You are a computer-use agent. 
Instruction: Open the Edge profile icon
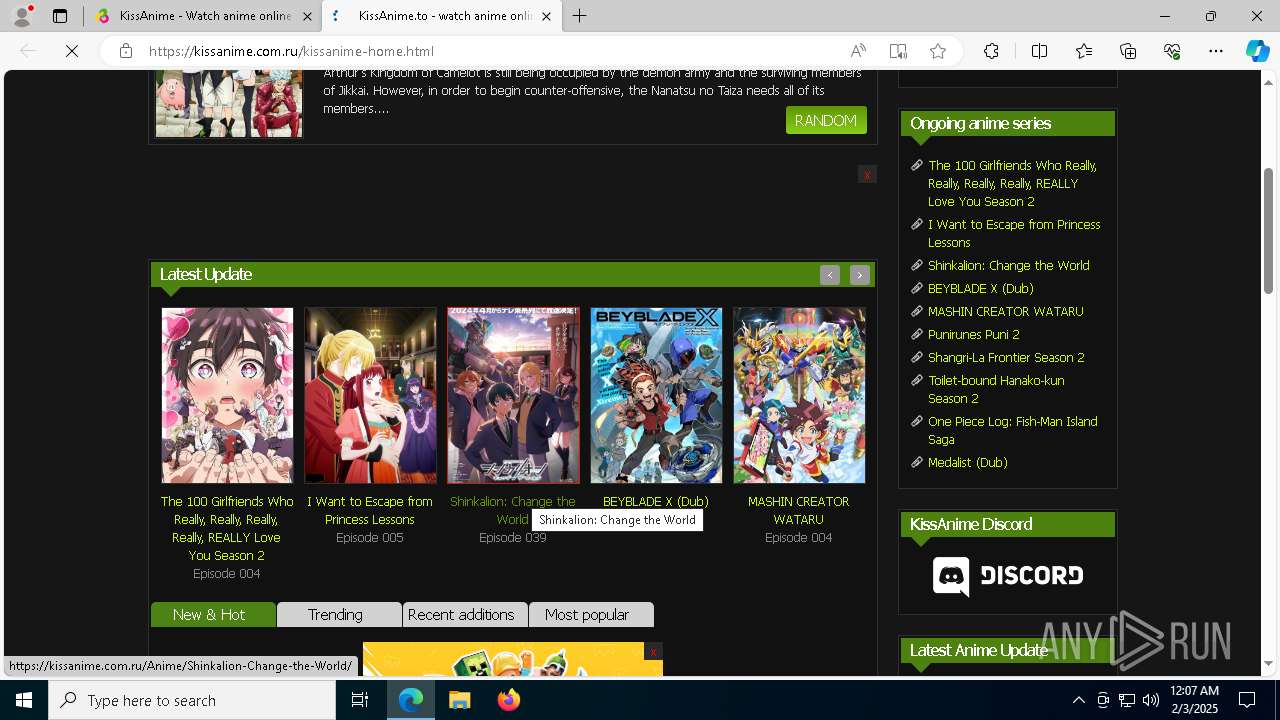click(21, 16)
